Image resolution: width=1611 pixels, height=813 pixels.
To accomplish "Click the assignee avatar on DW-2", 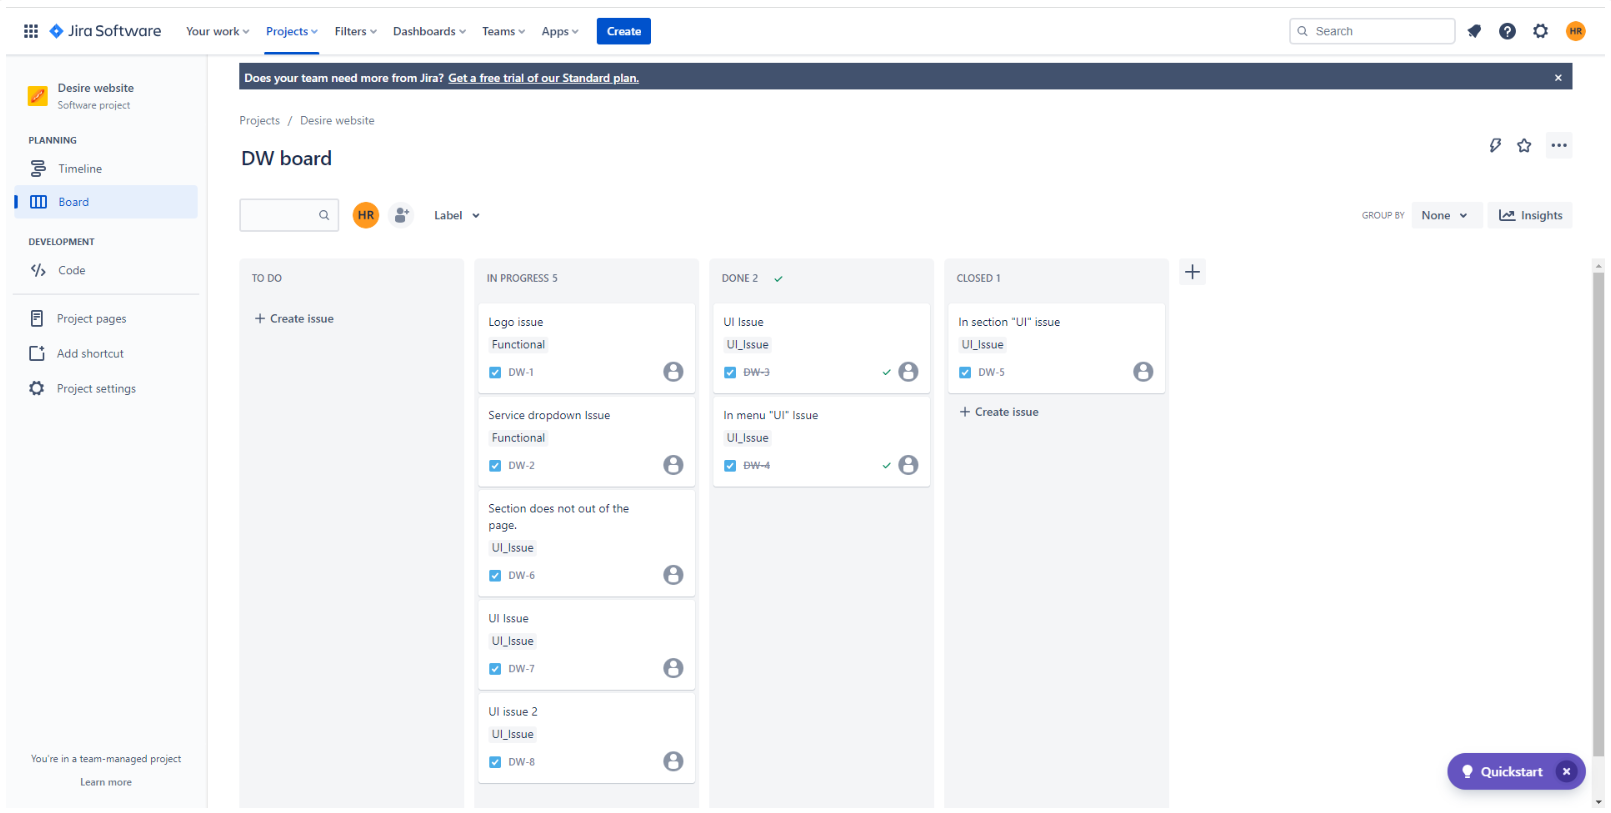I will pos(673,465).
